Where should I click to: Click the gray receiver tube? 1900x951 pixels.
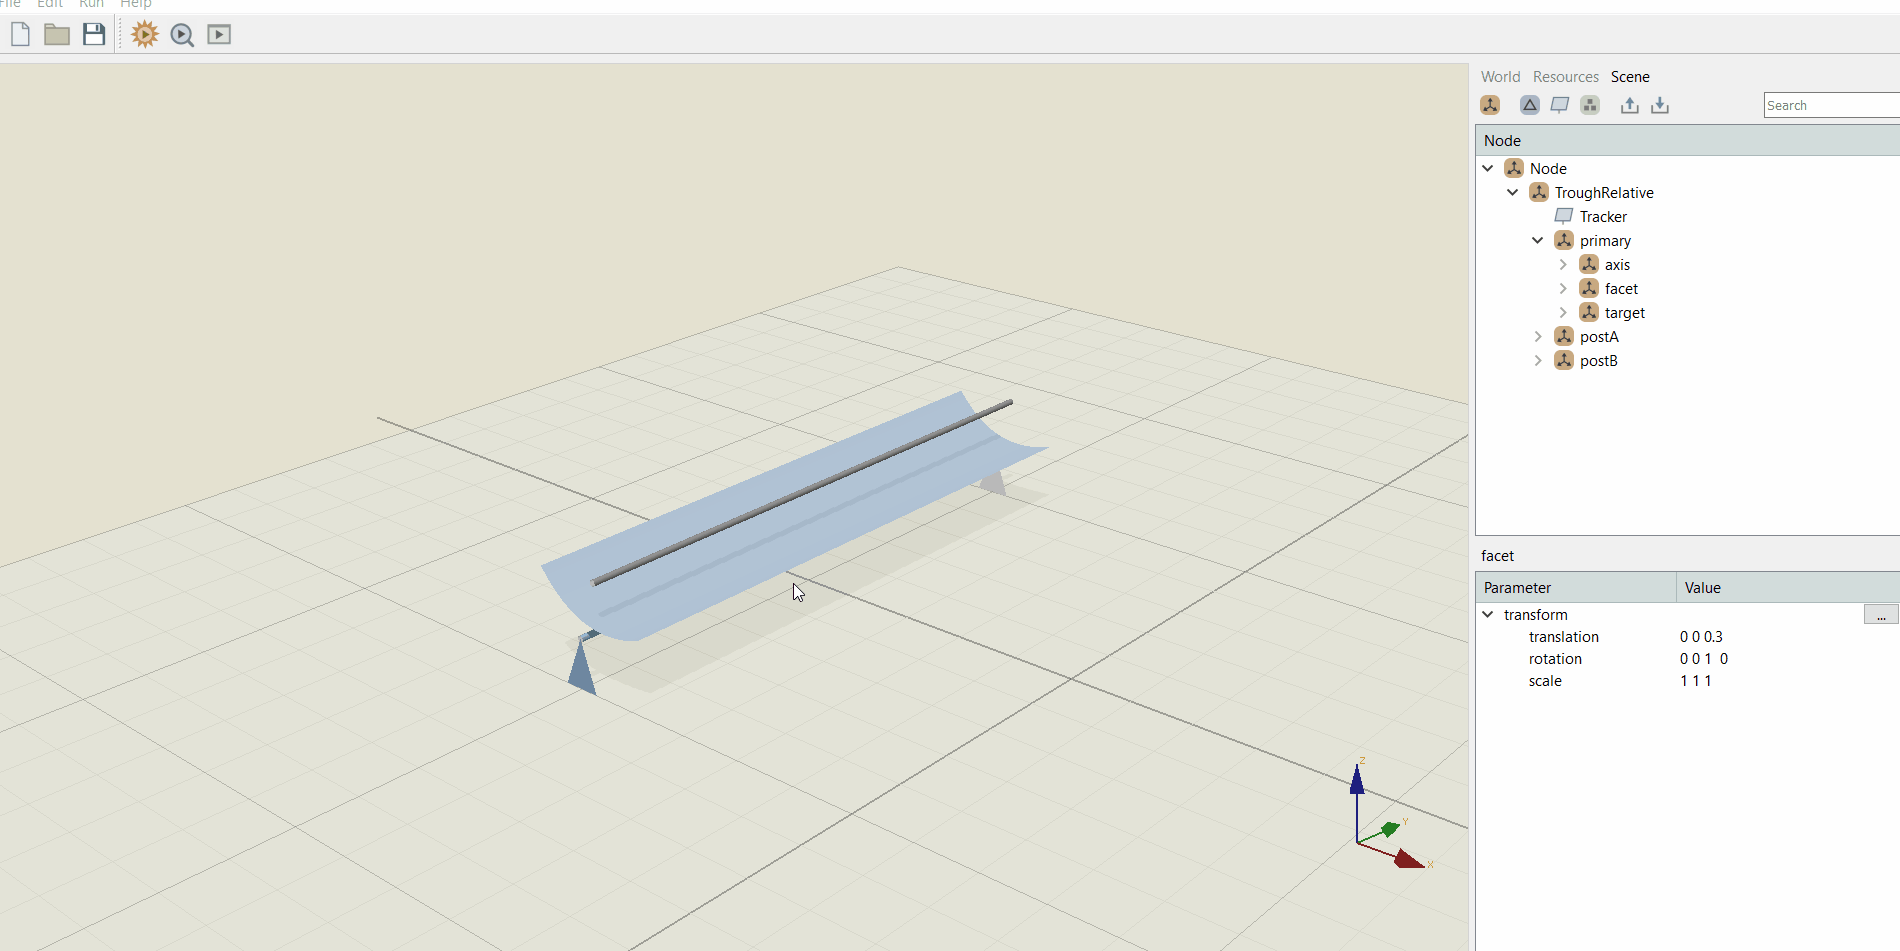click(x=802, y=492)
